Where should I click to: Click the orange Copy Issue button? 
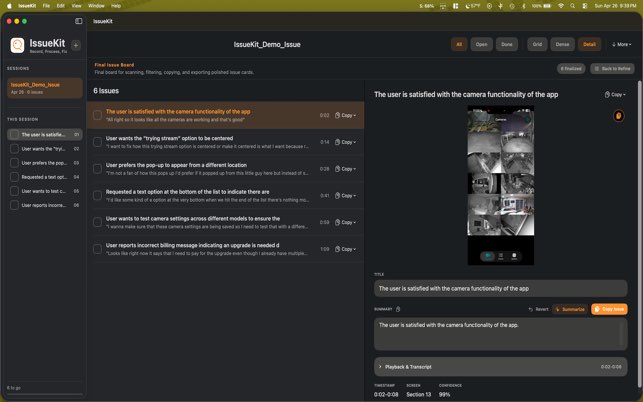[x=609, y=309]
